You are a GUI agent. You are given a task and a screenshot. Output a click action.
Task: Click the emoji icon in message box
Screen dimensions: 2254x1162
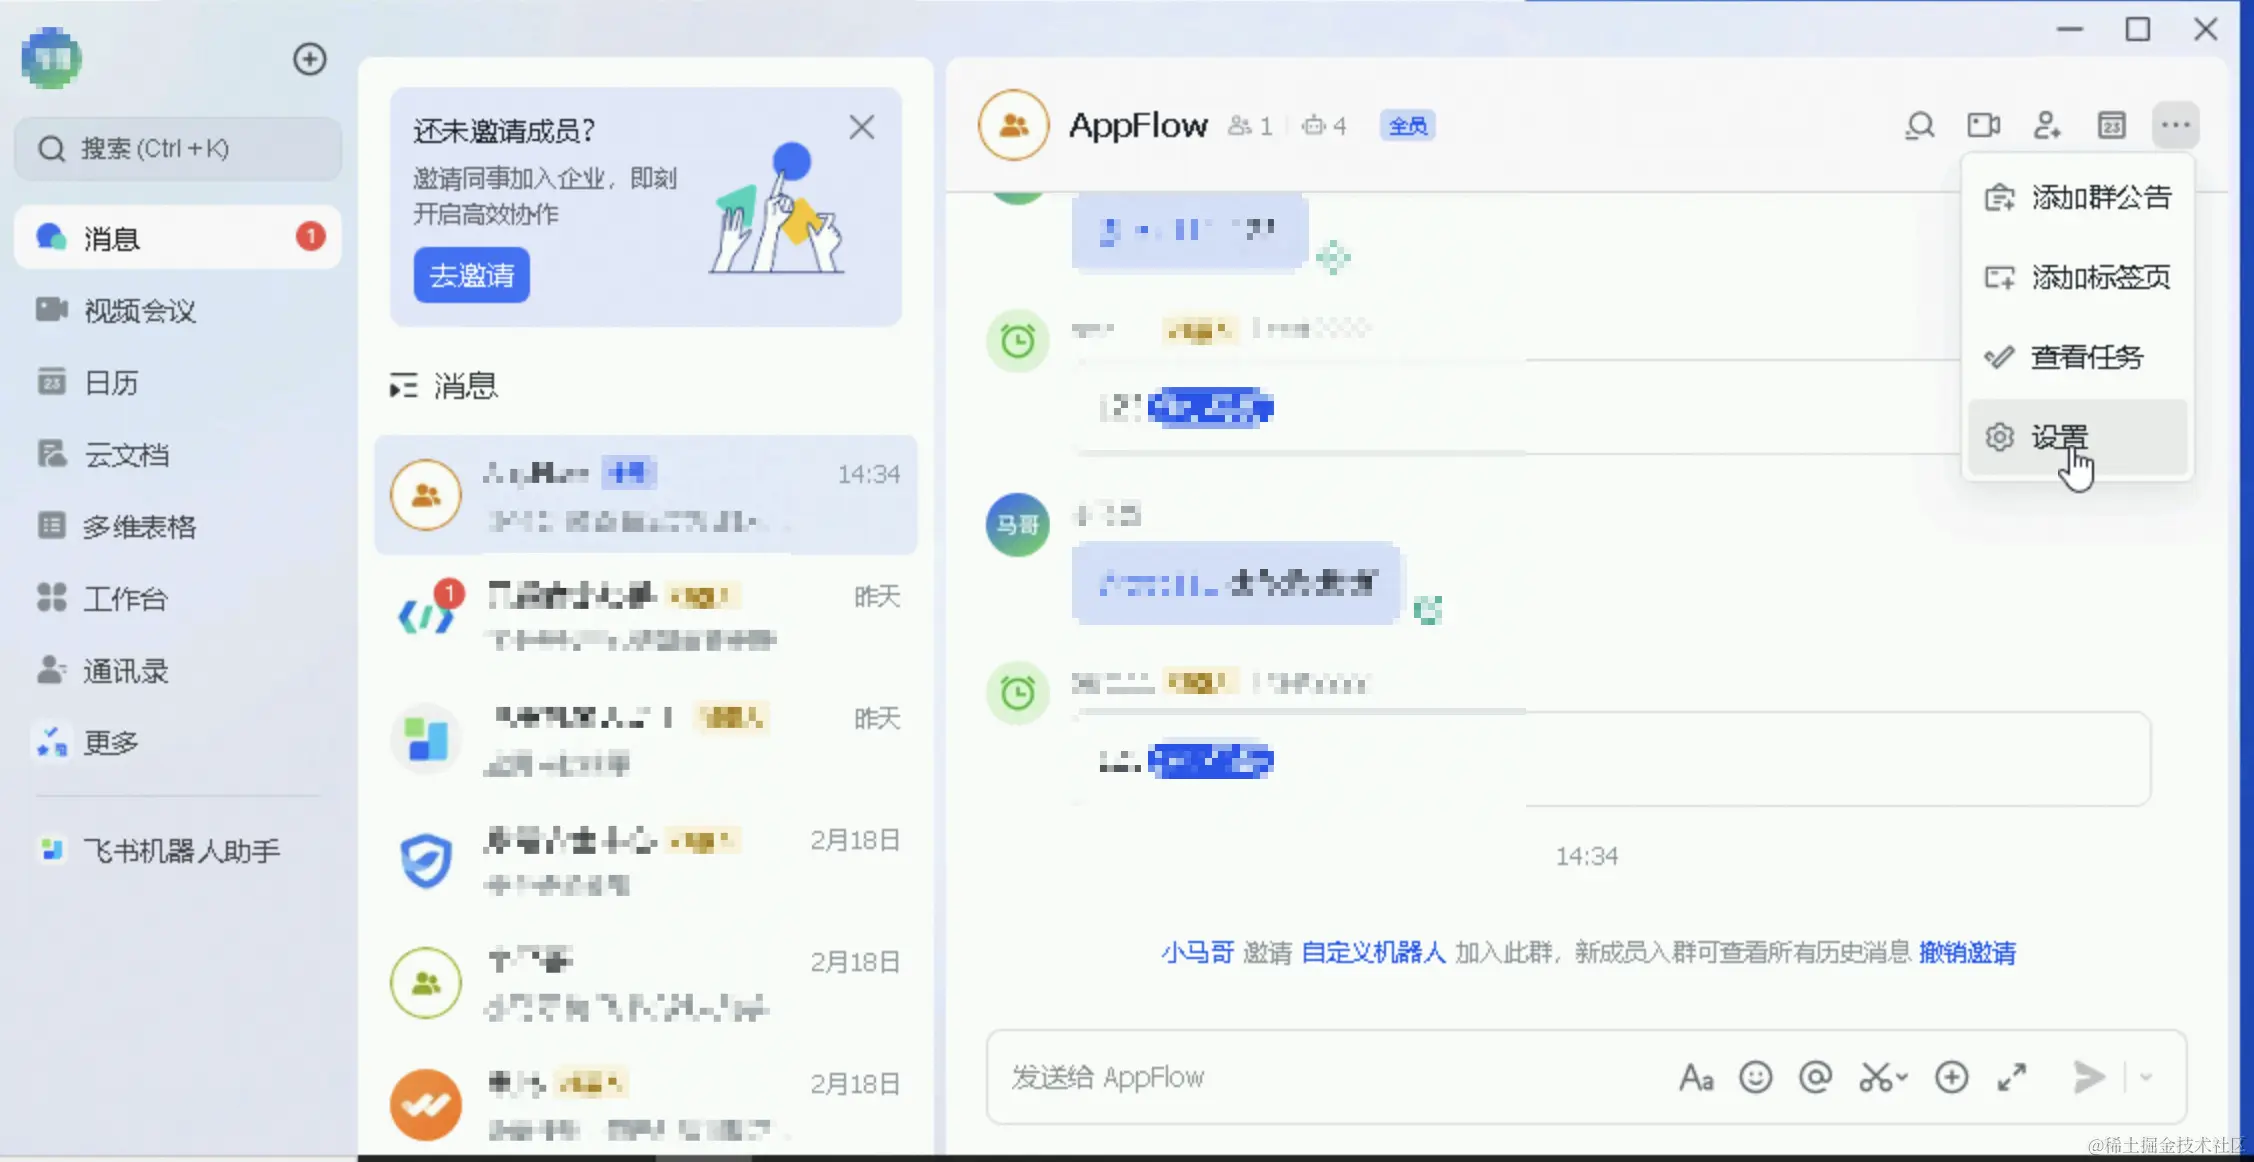(x=1755, y=1077)
